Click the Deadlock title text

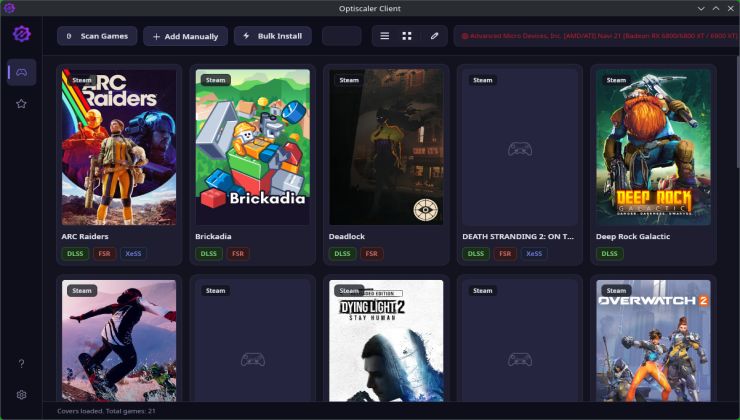(x=347, y=236)
